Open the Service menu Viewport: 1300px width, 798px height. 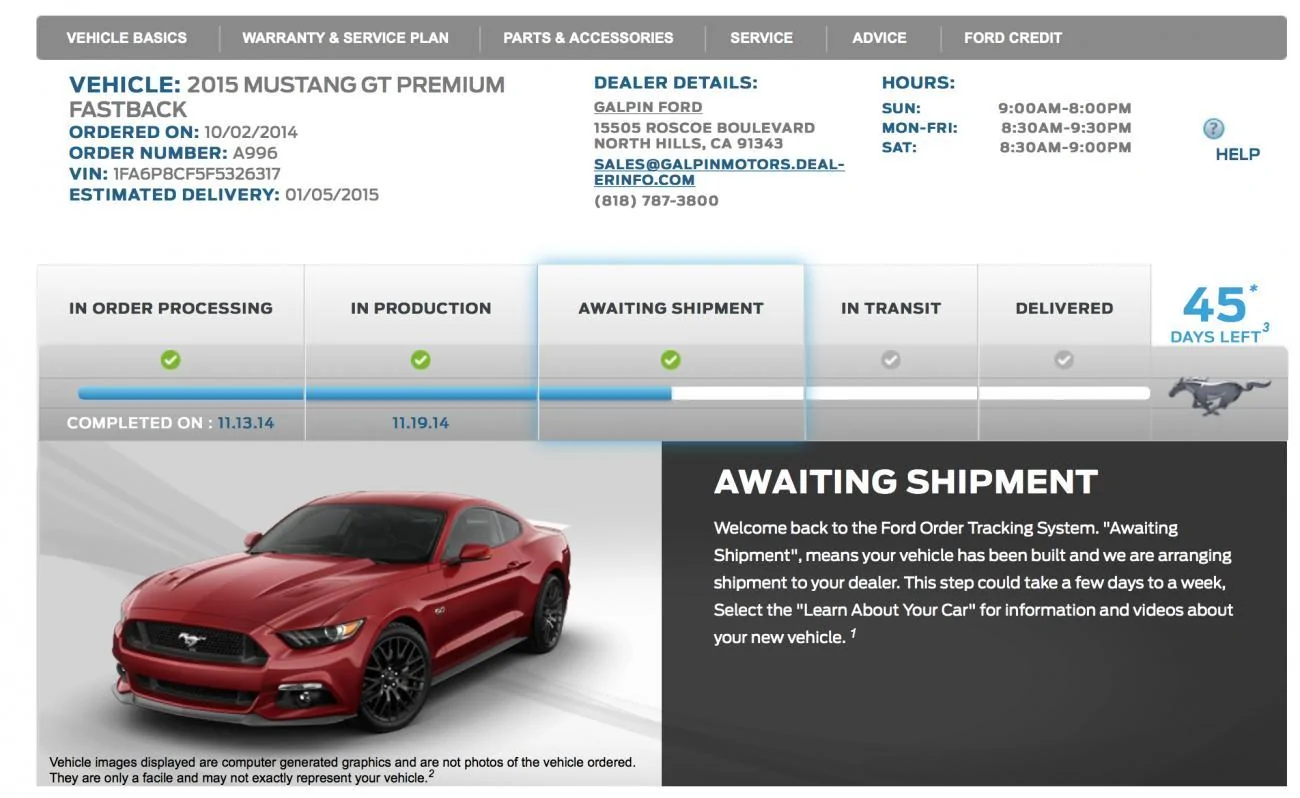(761, 38)
